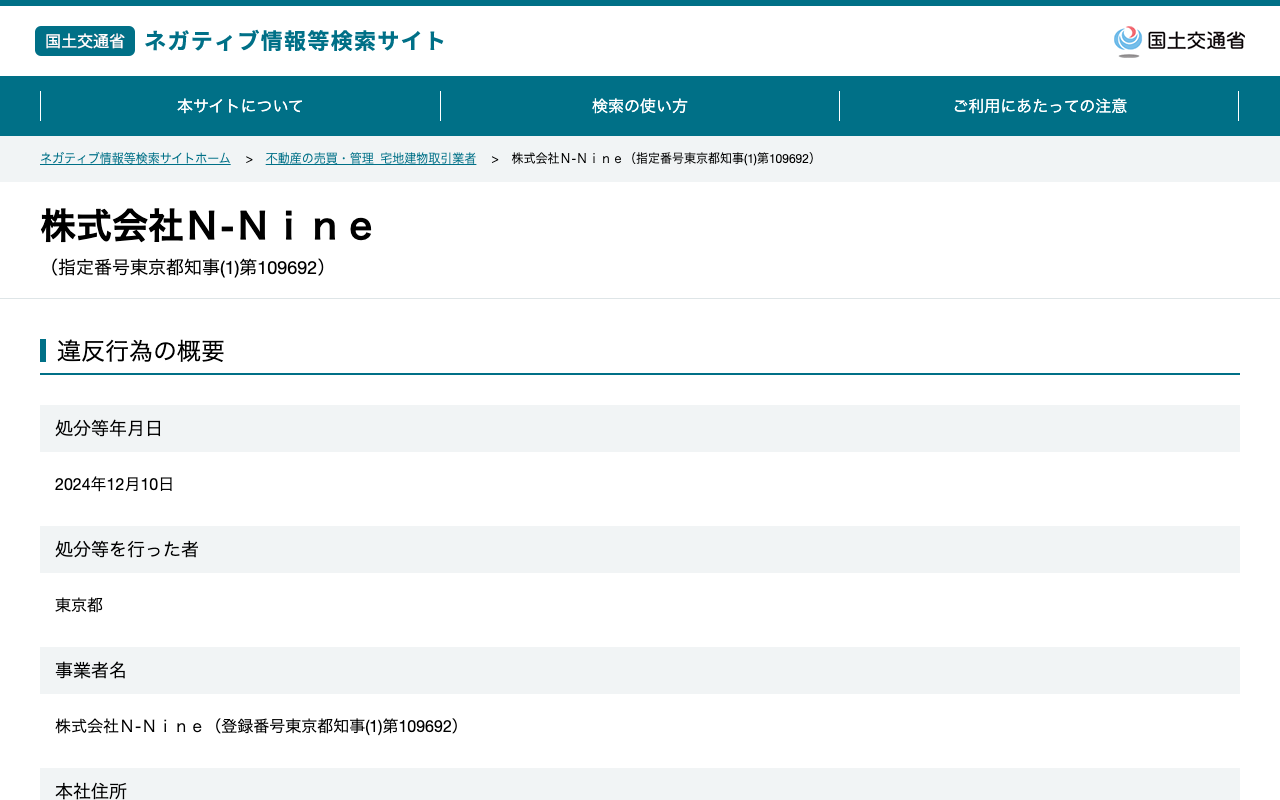Follow the ネガティブ情報等検索サイトホーム breadcrumb link
The image size is (1280, 800).
click(x=135, y=159)
